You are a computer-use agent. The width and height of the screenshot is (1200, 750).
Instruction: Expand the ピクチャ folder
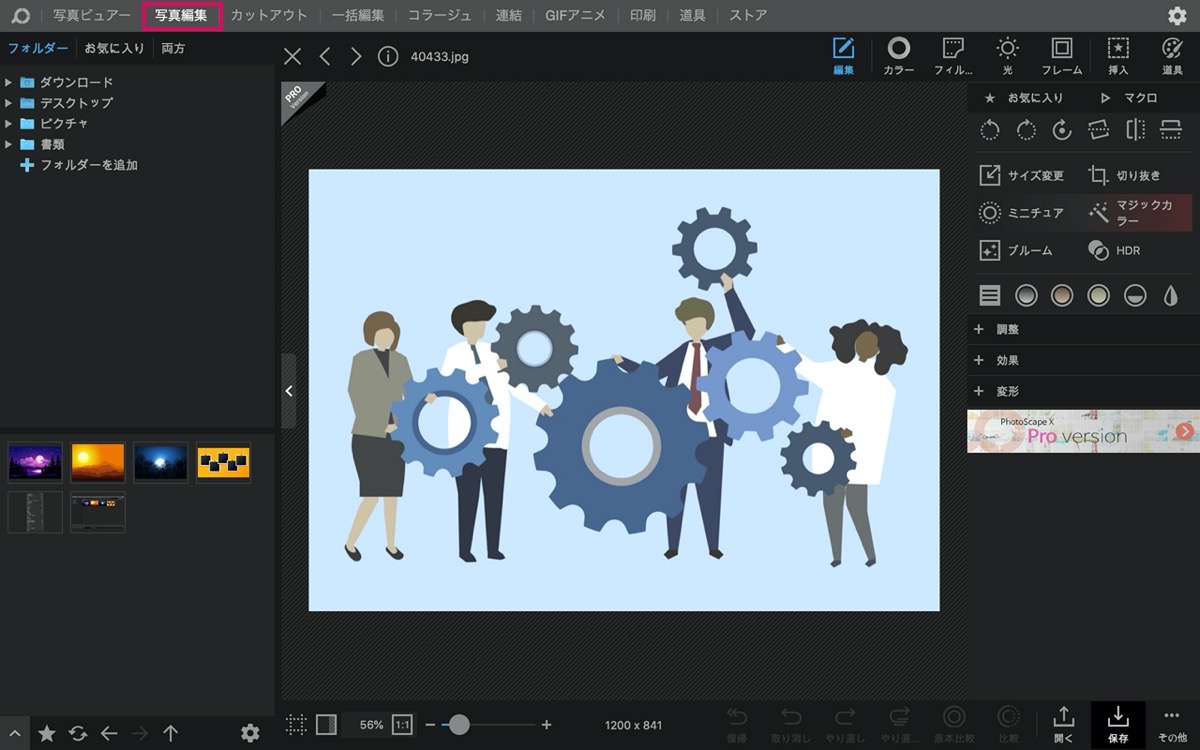point(9,123)
